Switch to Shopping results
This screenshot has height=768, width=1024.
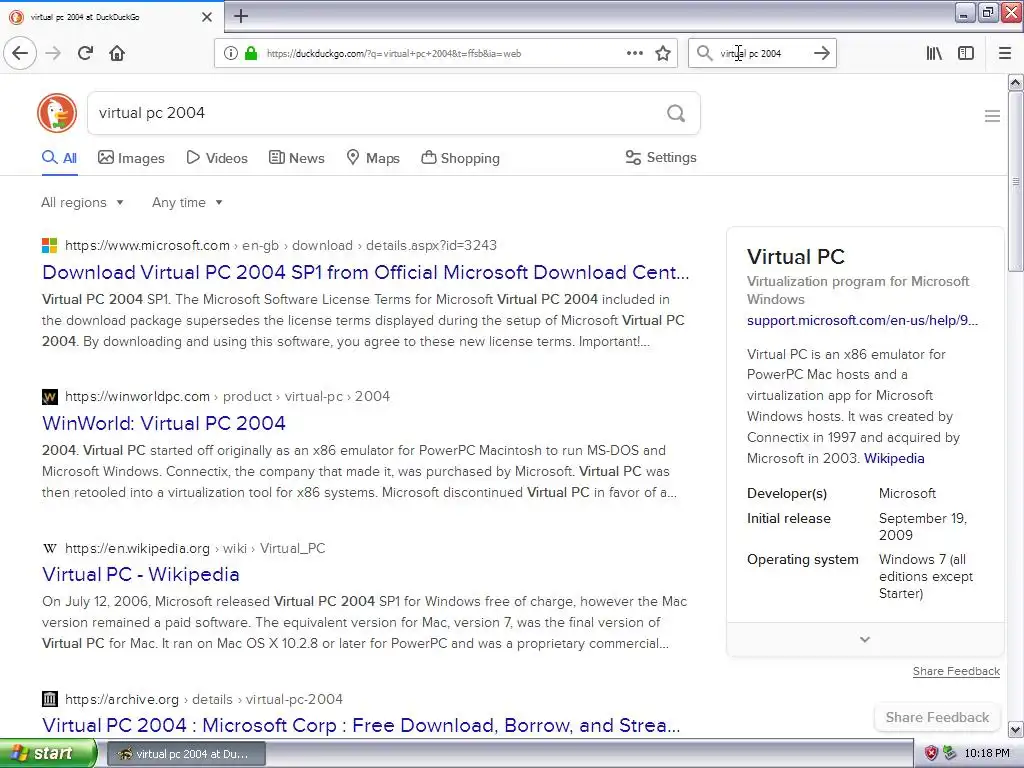[x=460, y=158]
